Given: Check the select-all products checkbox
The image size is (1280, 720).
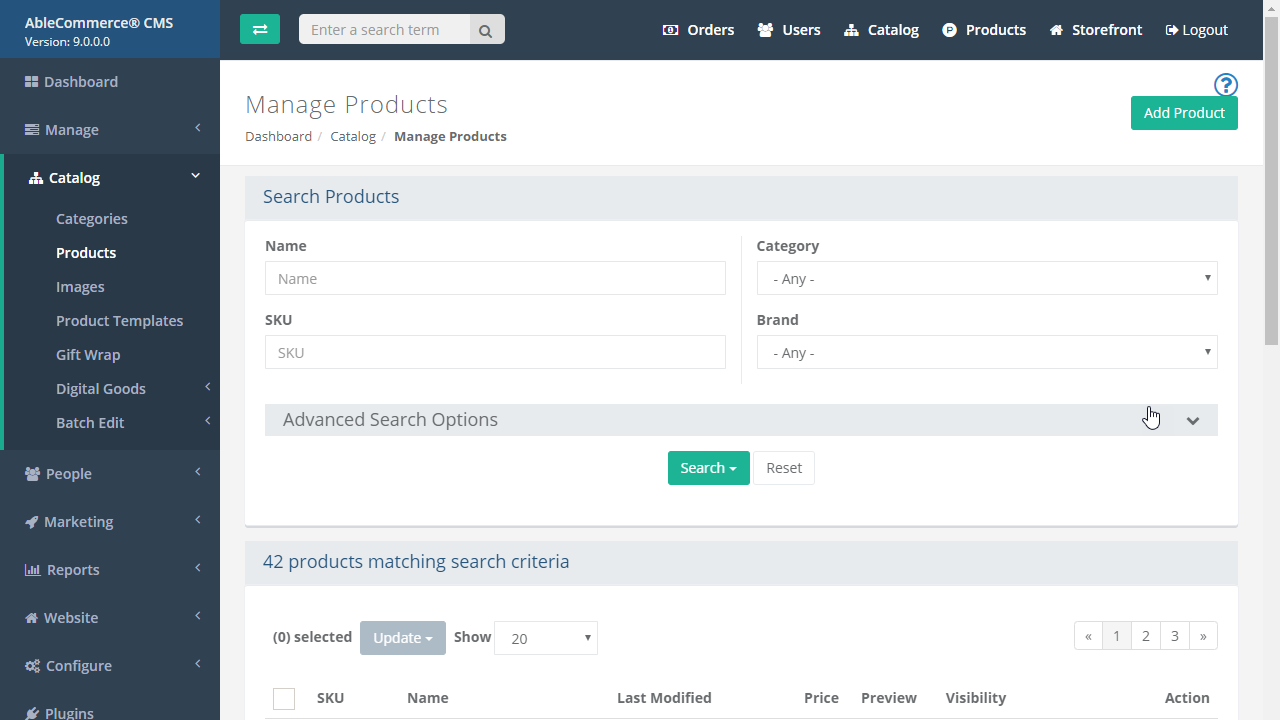Looking at the screenshot, I should (x=284, y=699).
